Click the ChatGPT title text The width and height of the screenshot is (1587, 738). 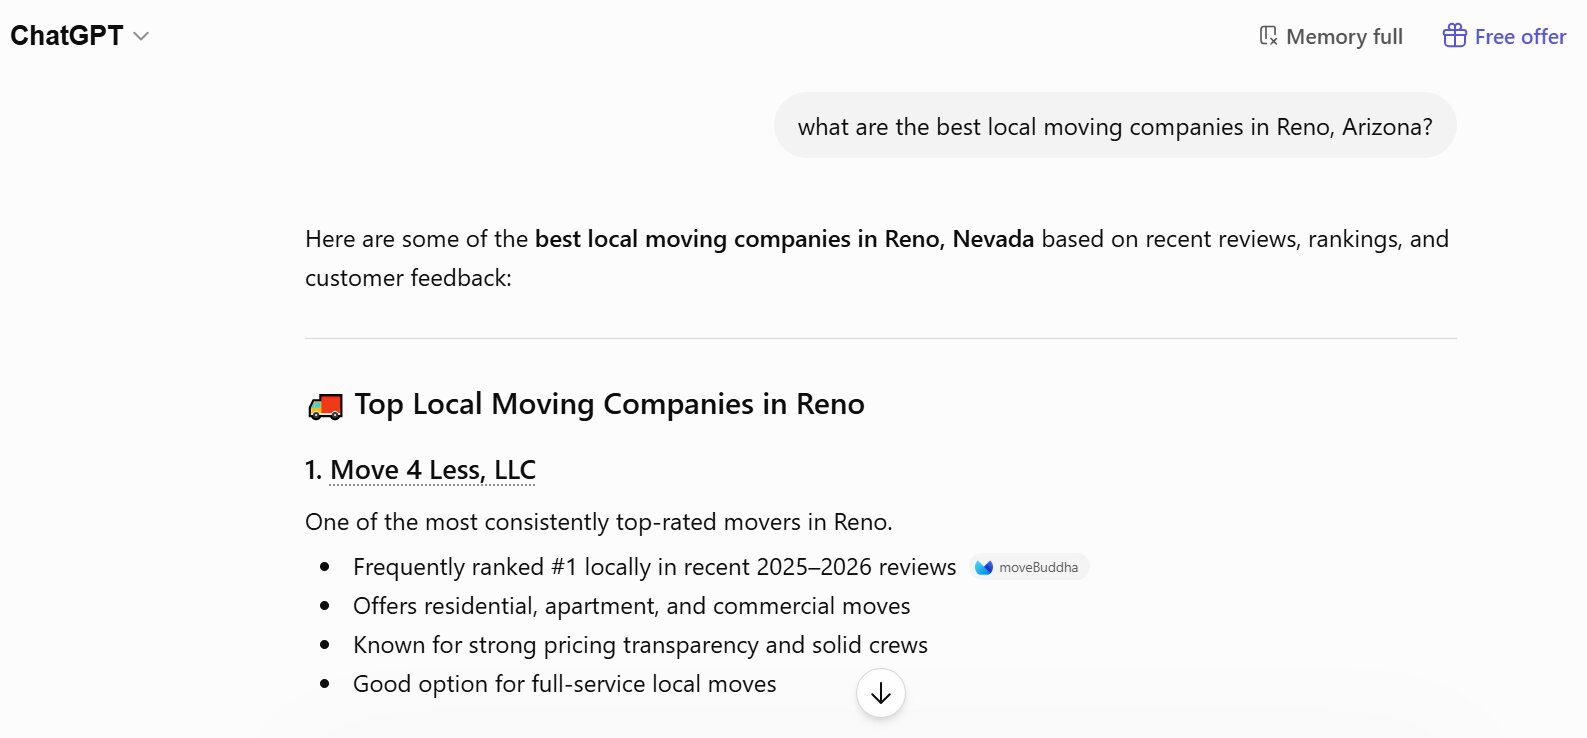[66, 36]
